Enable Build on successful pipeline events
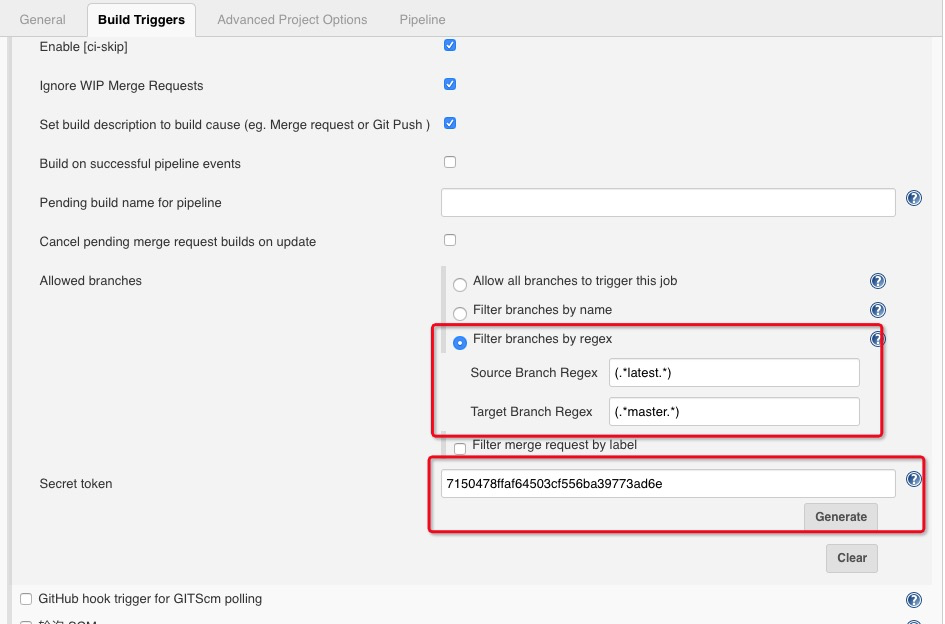Screen dimensions: 945x624 450,162
